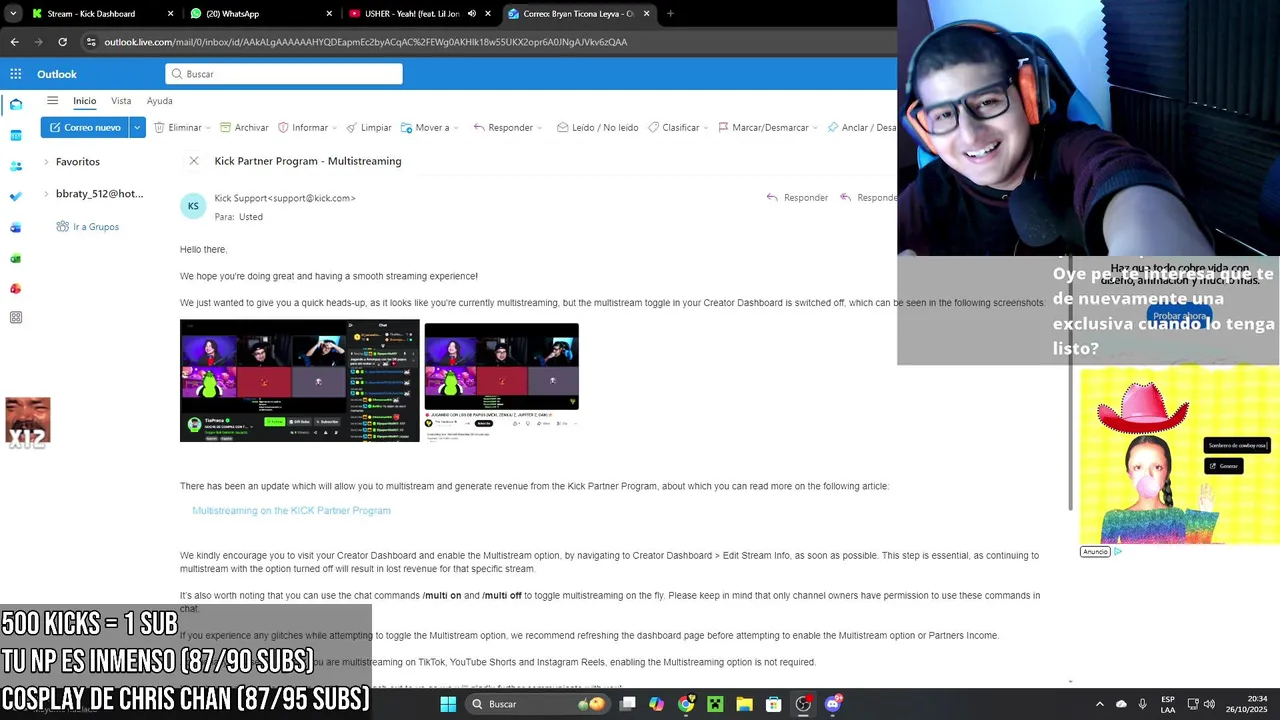The width and height of the screenshot is (1280, 720).
Task: Open the Eliminar dropdown arrow
Action: 209,128
